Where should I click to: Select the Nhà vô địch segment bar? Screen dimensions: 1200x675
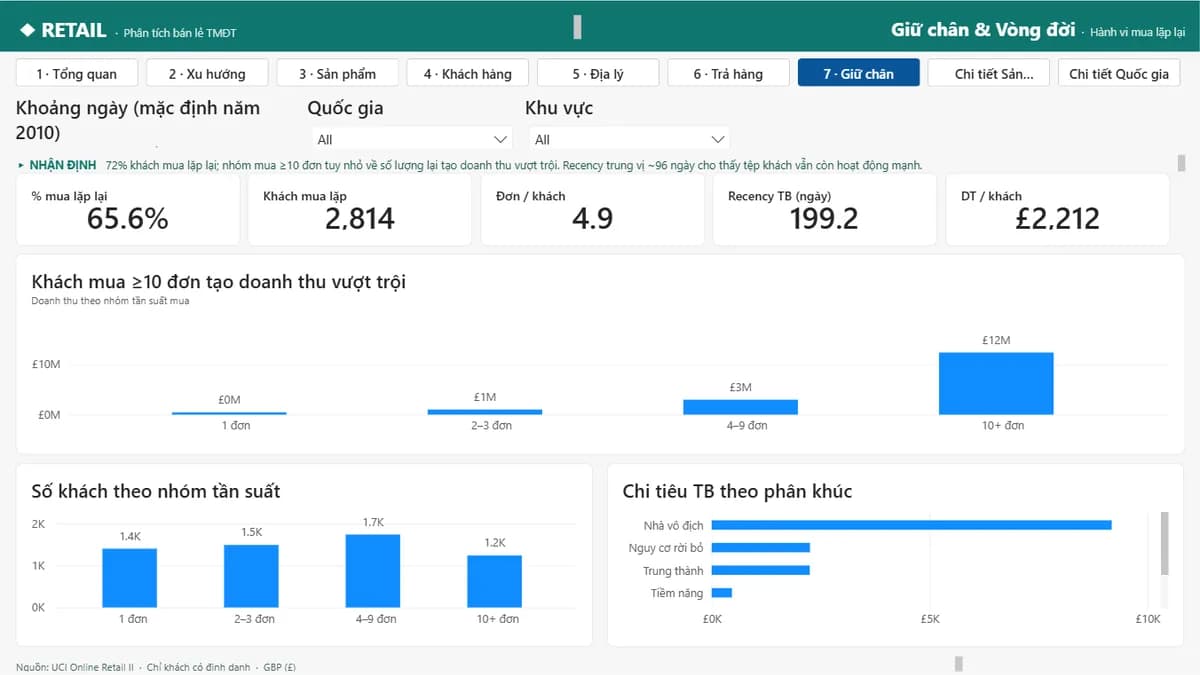coord(911,525)
